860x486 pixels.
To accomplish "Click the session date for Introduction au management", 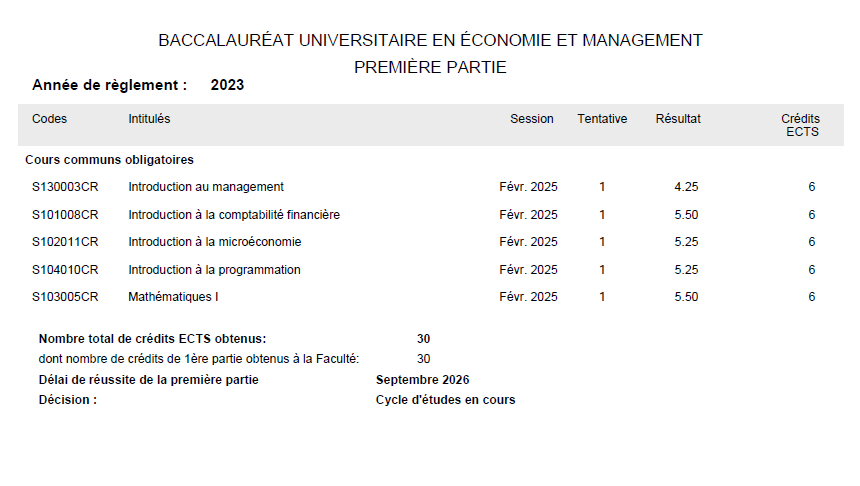I will (x=528, y=187).
